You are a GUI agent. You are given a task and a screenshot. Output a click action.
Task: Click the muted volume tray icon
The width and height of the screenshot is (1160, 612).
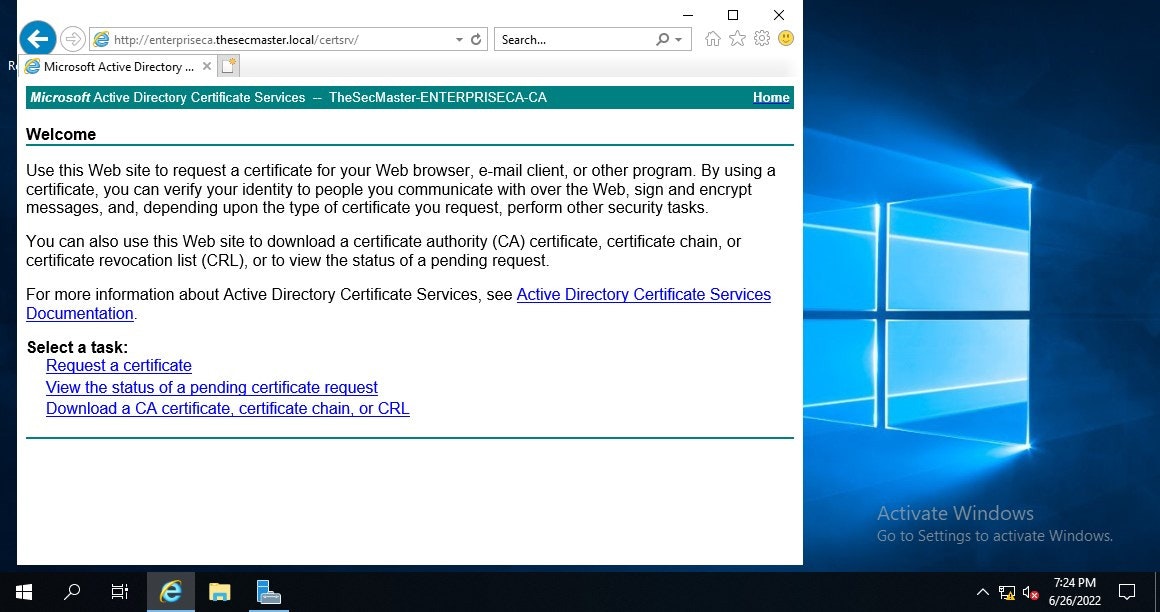[1030, 592]
